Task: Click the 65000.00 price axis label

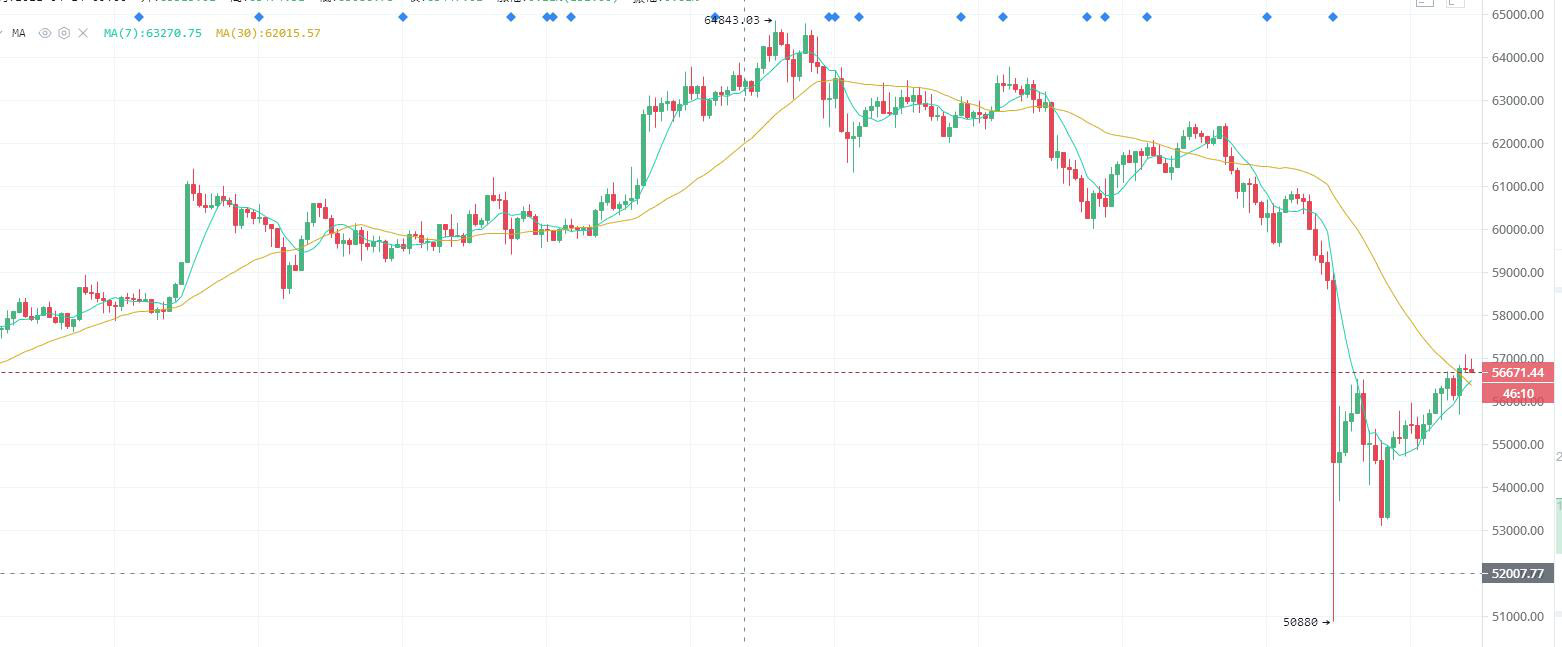Action: point(1519,15)
